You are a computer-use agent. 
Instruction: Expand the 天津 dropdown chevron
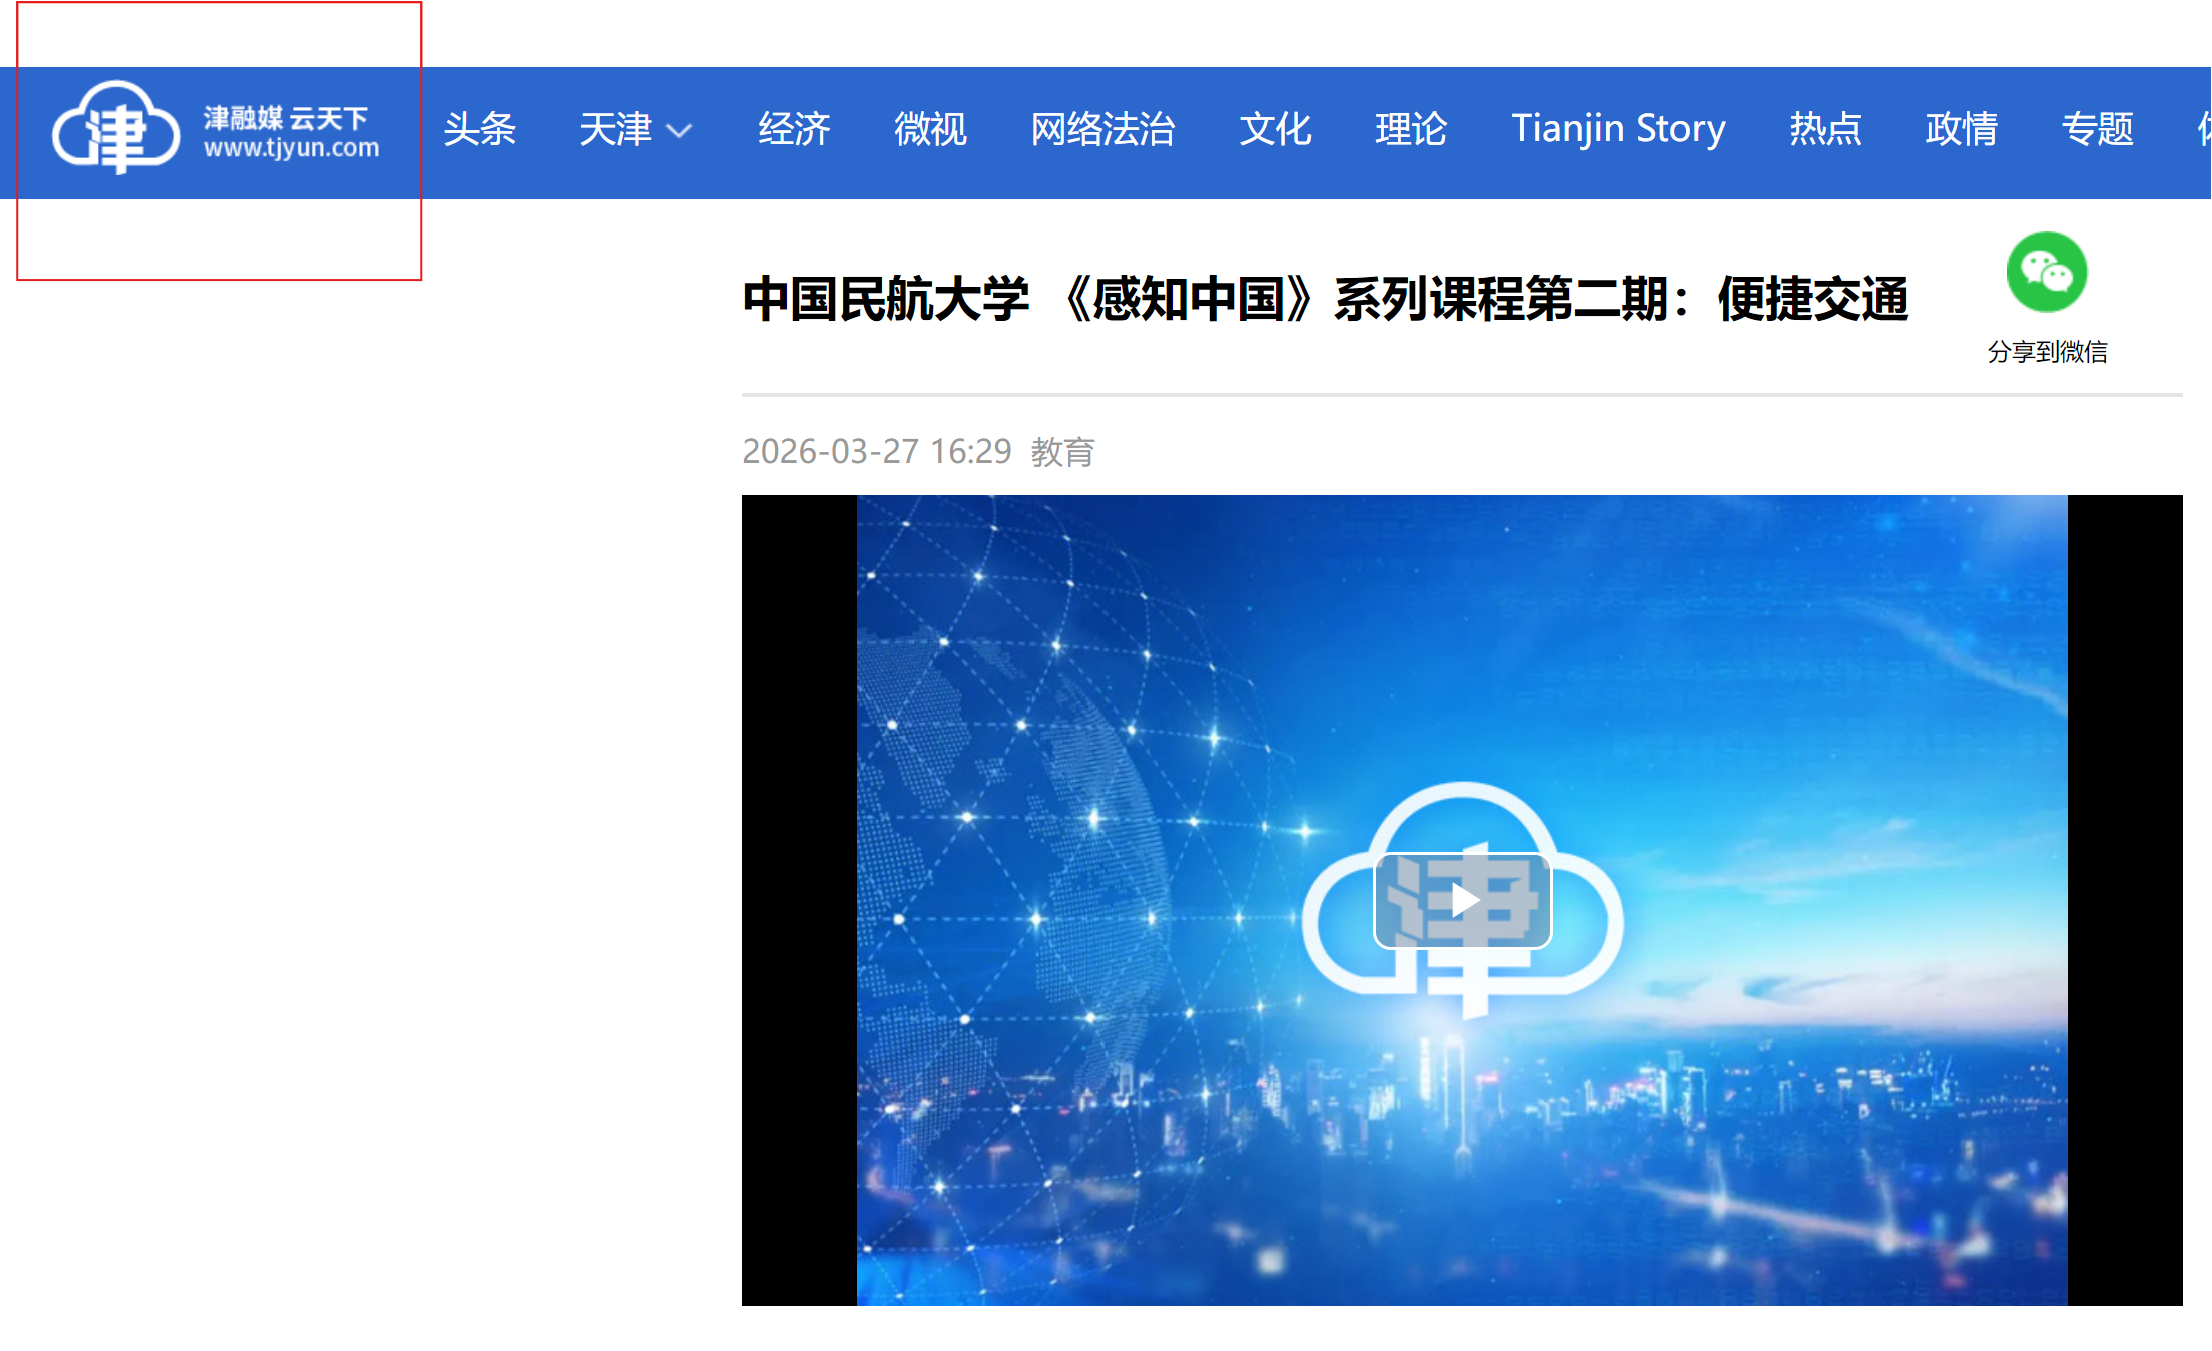point(679,131)
